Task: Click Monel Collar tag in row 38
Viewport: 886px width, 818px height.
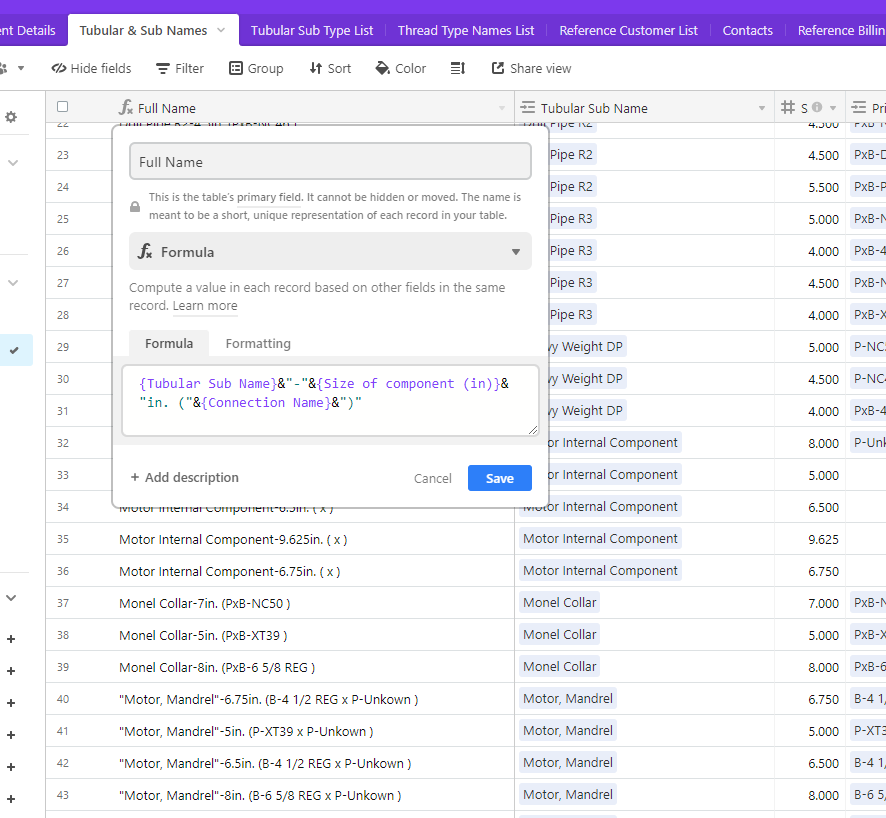Action: pos(560,634)
